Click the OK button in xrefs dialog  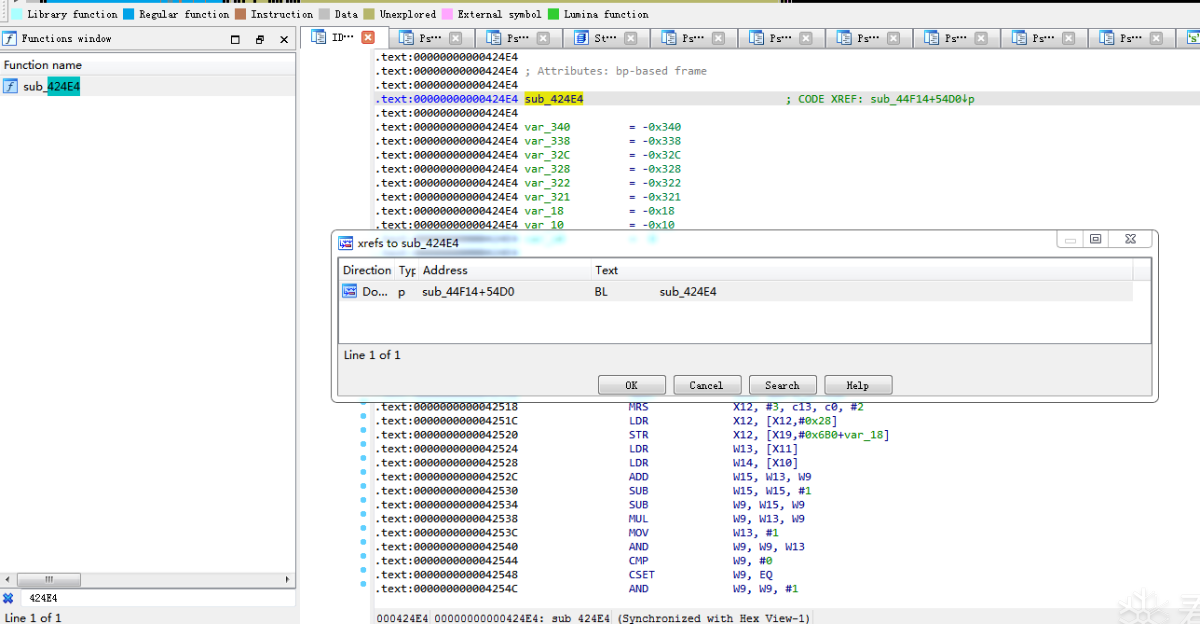[631, 385]
